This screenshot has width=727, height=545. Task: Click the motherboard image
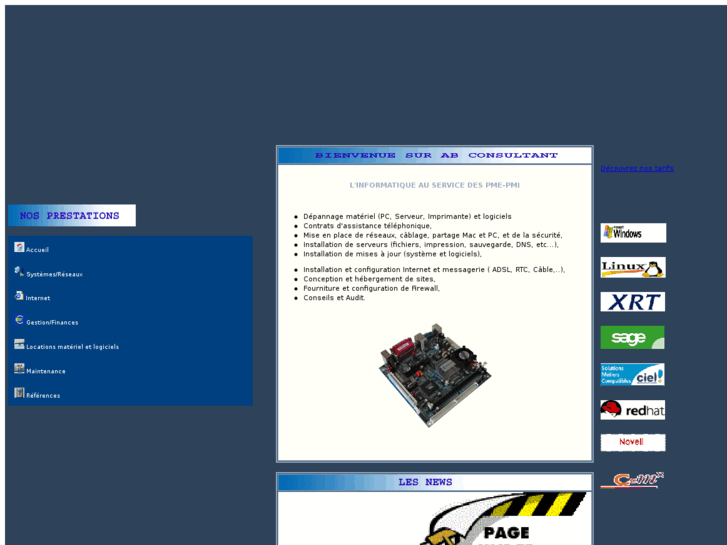[434, 374]
